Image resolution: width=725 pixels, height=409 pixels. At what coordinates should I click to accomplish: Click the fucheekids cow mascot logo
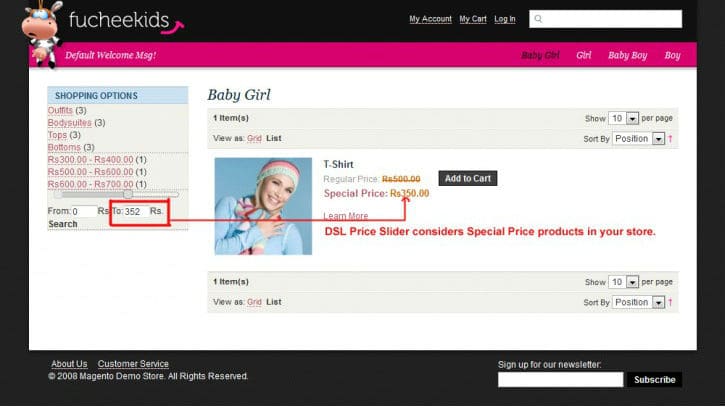point(42,34)
